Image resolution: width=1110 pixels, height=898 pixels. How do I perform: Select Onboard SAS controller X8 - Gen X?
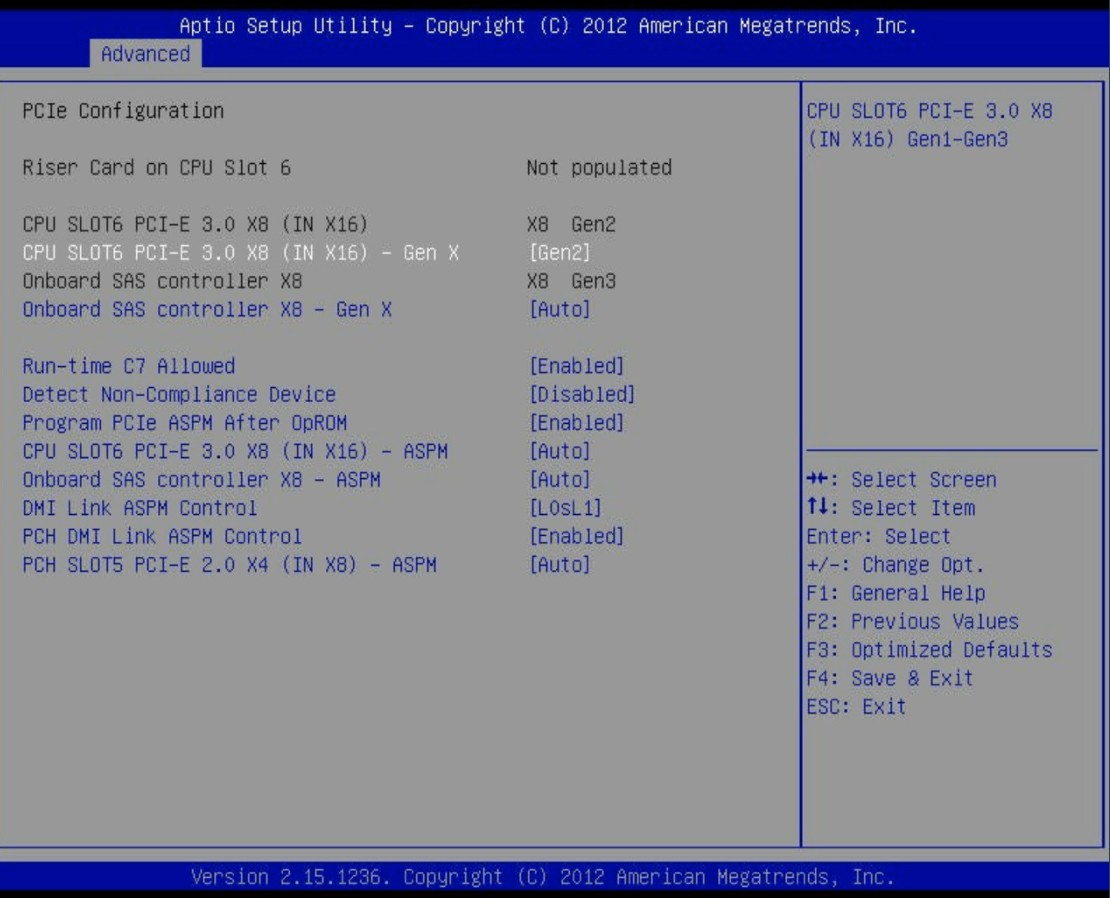(x=207, y=309)
